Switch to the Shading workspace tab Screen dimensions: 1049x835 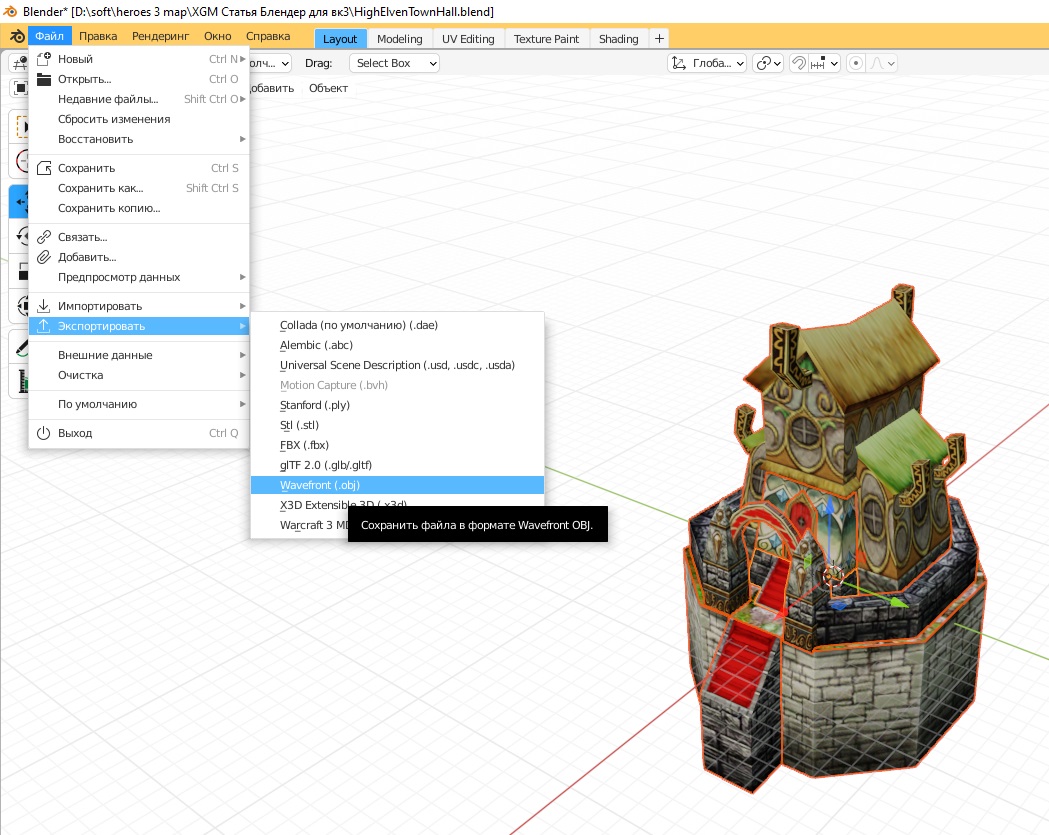tap(618, 39)
